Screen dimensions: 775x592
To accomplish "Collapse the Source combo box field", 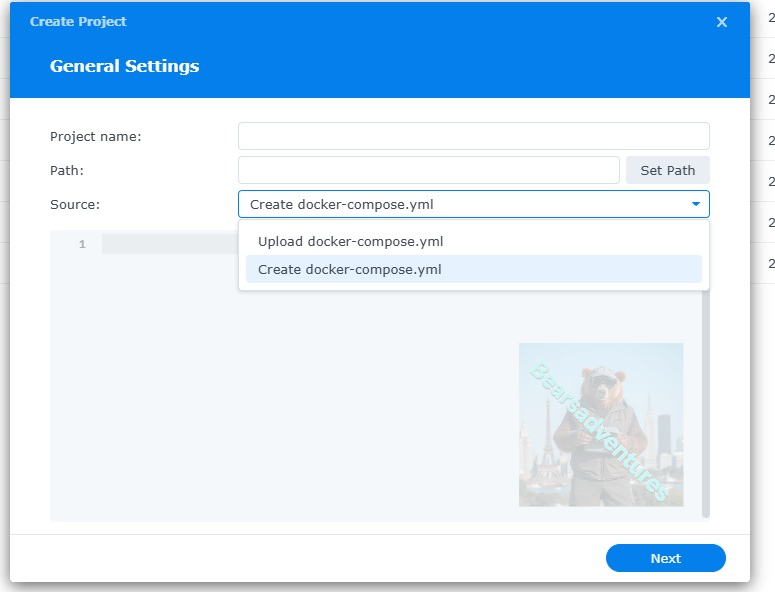I will [x=460, y=204].
